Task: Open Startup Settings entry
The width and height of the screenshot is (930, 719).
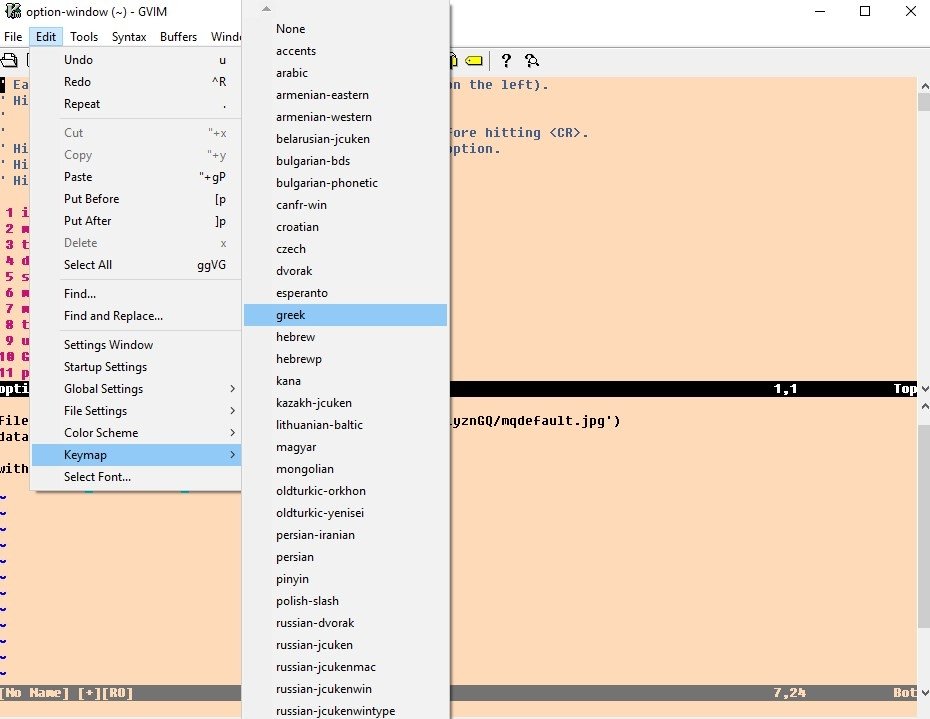Action: tap(136, 367)
